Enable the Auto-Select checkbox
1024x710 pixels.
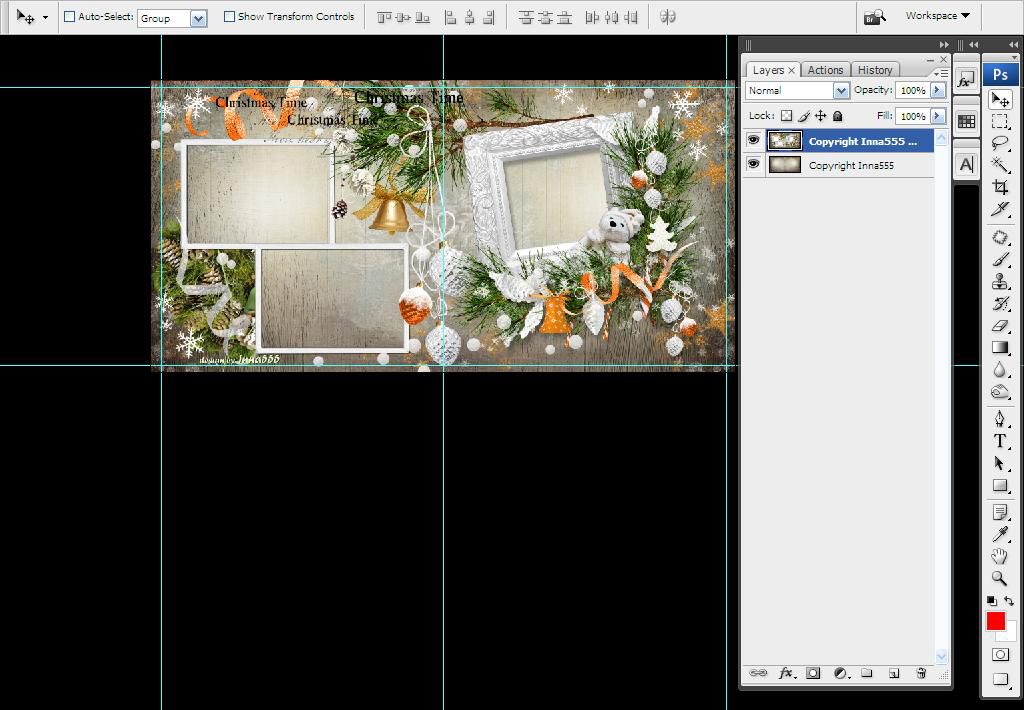pos(69,17)
